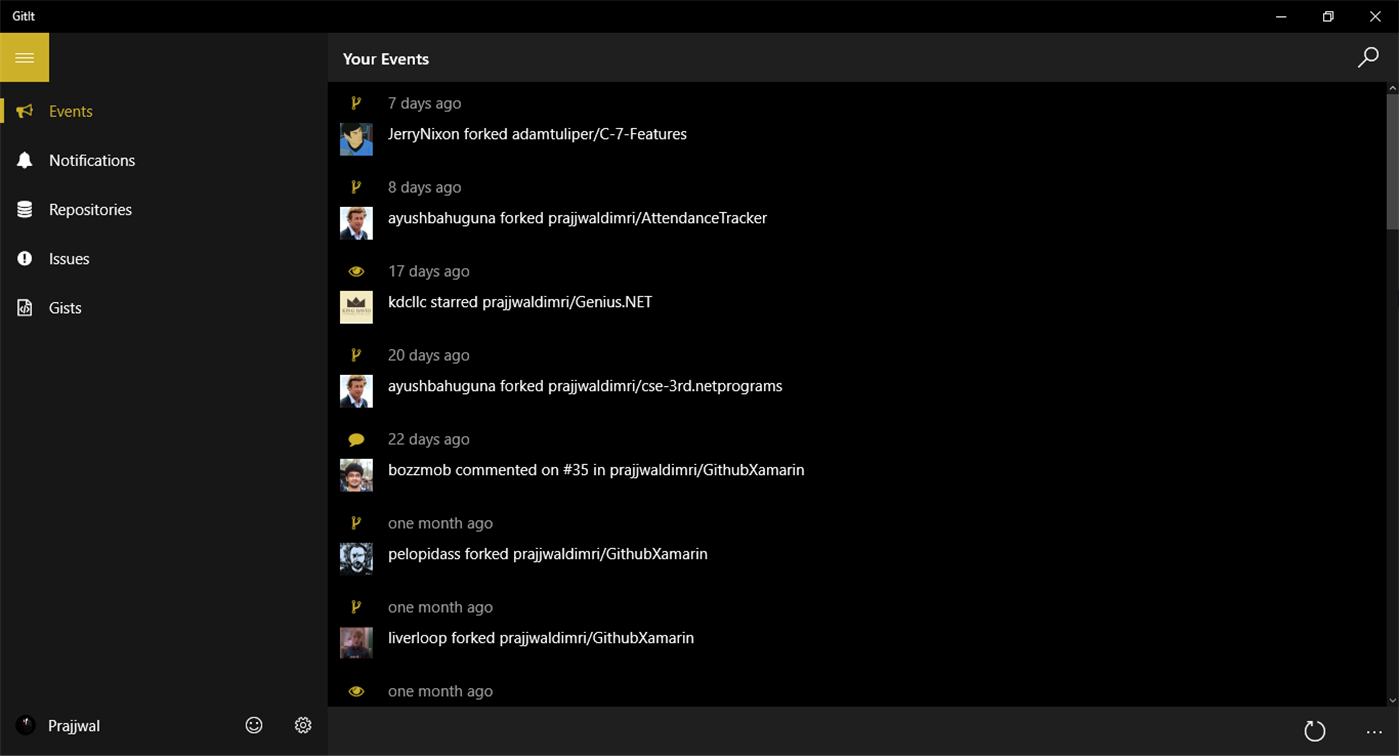Click the eye icon next to kdcllc's star event
The height and width of the screenshot is (756, 1399).
[356, 270]
